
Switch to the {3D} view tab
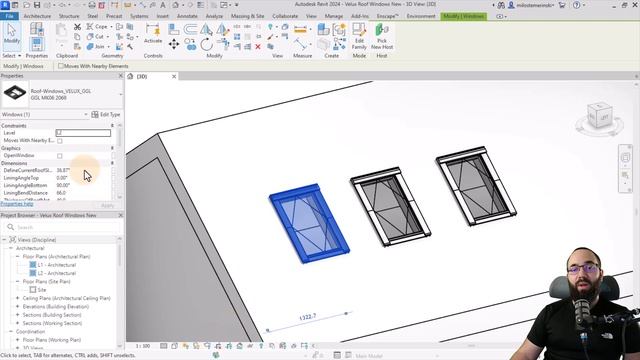pos(142,77)
